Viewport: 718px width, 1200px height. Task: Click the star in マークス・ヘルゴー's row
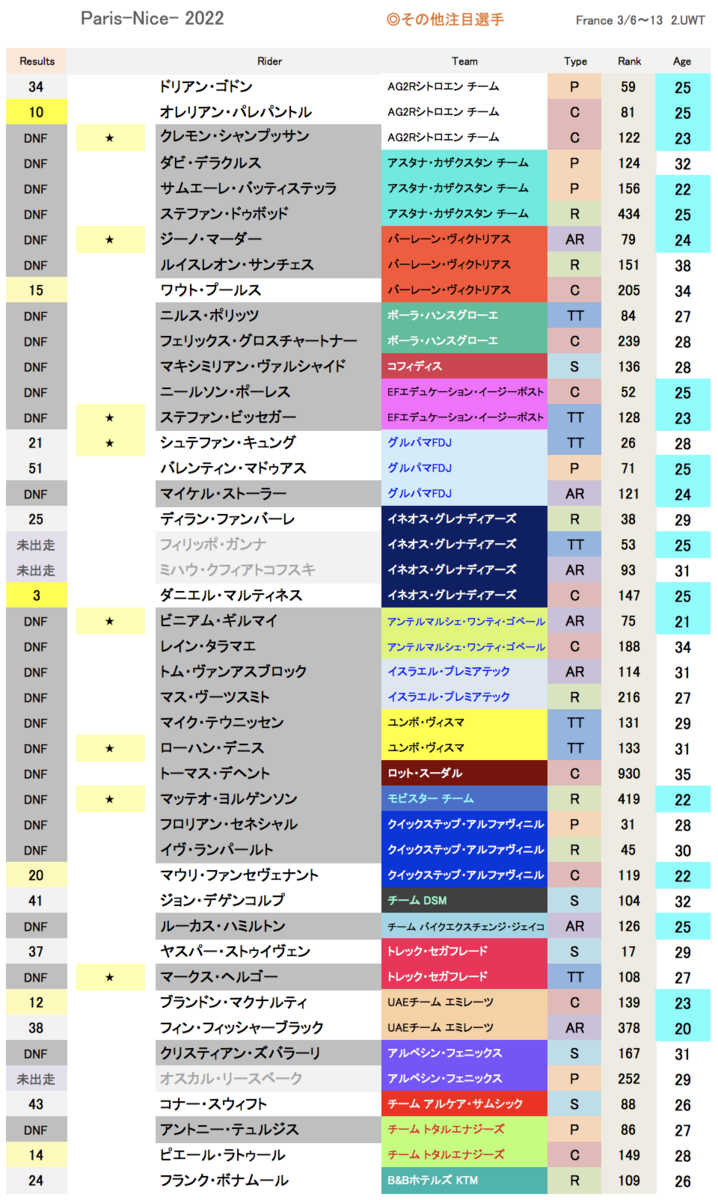pyautogui.click(x=109, y=977)
